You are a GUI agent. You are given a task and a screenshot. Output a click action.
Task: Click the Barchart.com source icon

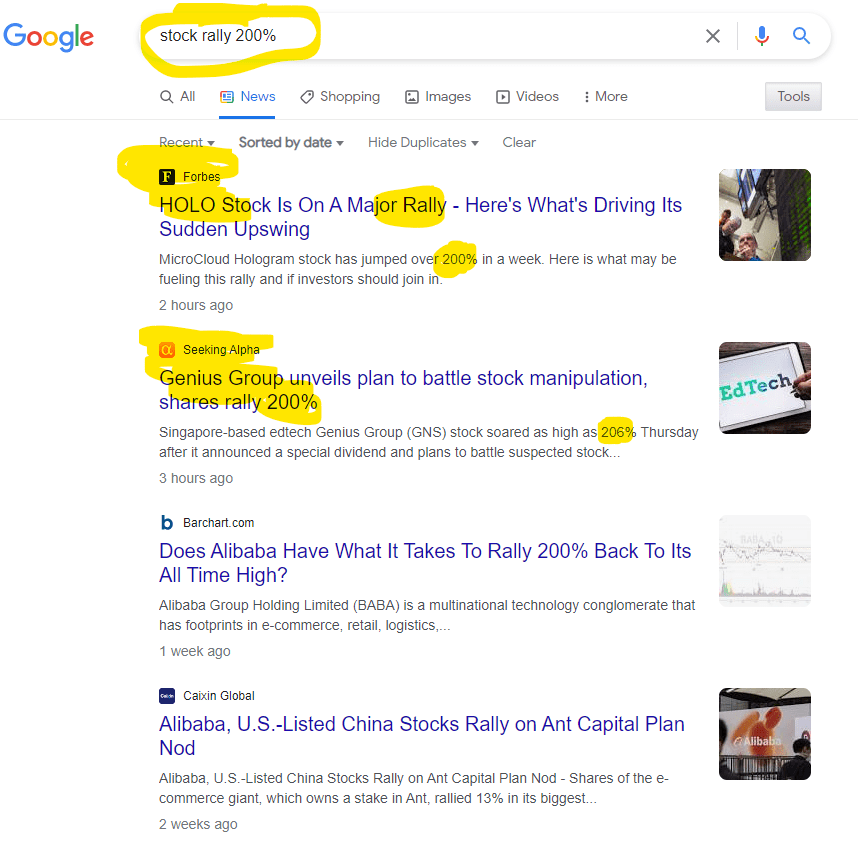[x=167, y=523]
